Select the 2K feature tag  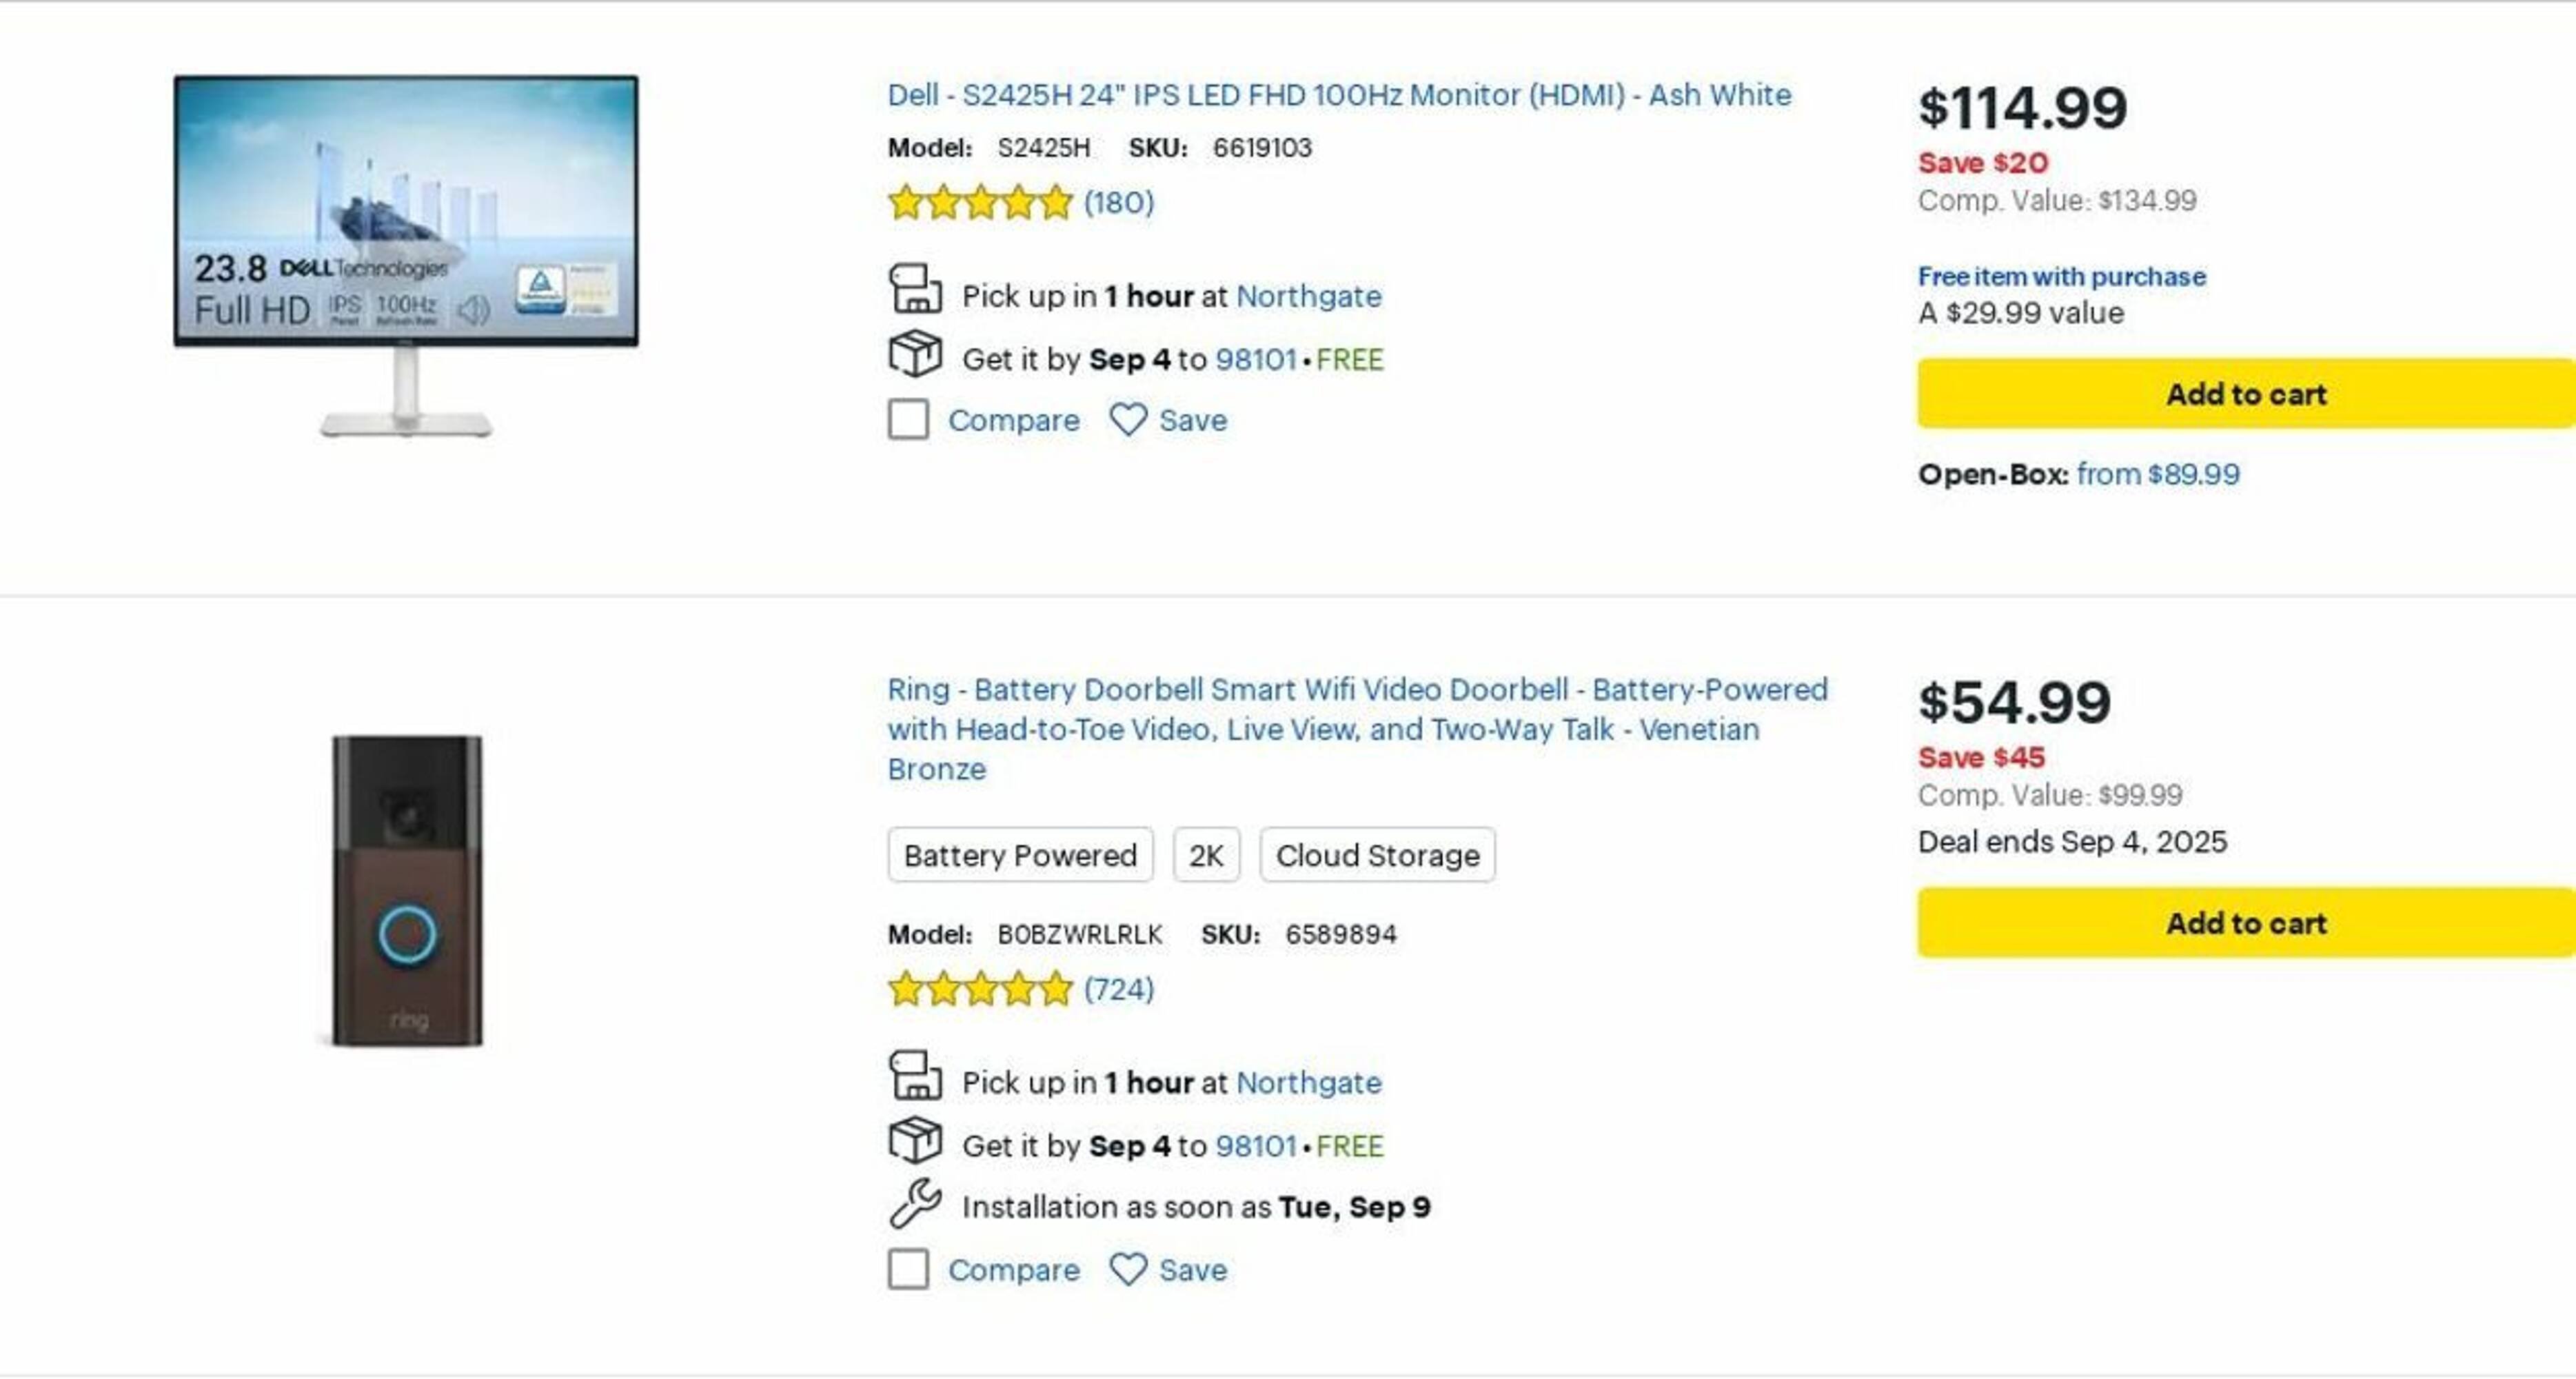[1205, 855]
